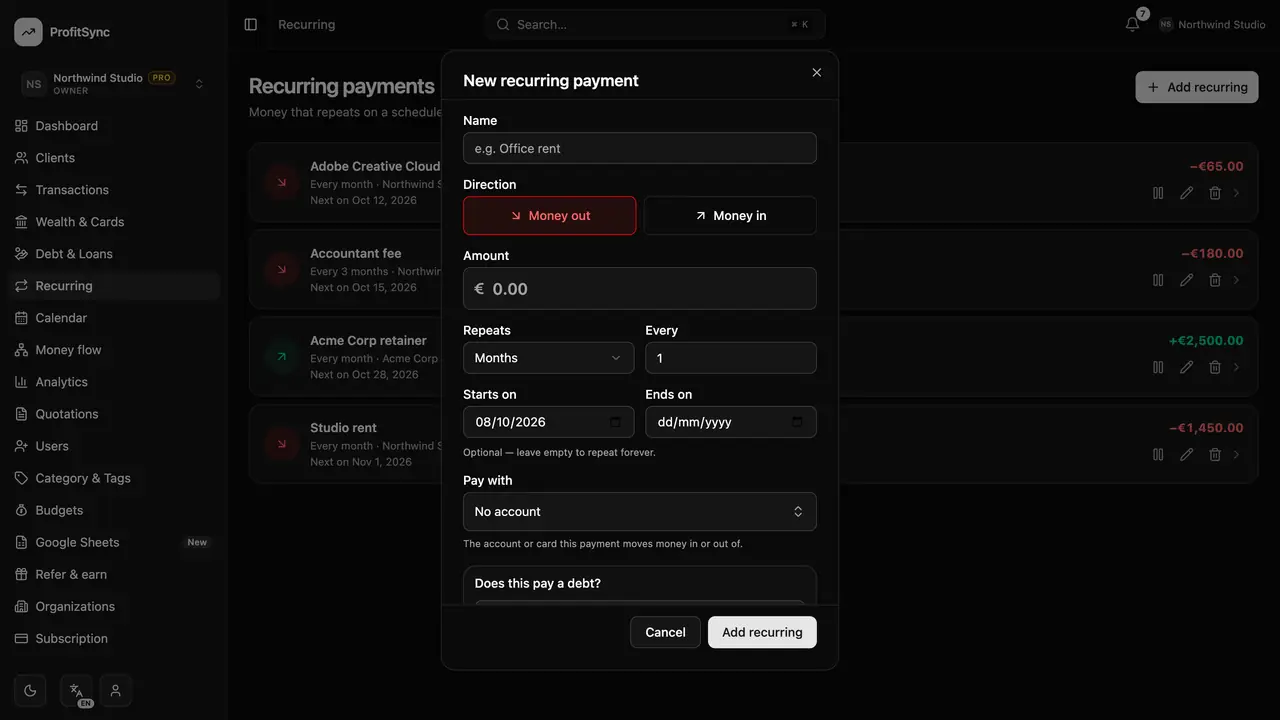The width and height of the screenshot is (1280, 720).
Task: Expand Studio rent row chevron
Action: point(1237,454)
